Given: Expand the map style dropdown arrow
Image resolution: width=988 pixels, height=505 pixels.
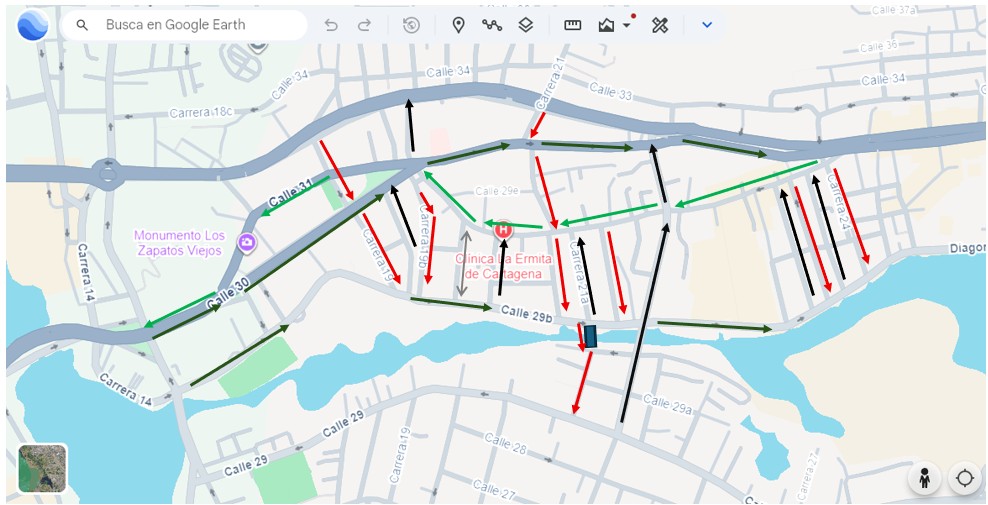Looking at the screenshot, I should pyautogui.click(x=626, y=25).
